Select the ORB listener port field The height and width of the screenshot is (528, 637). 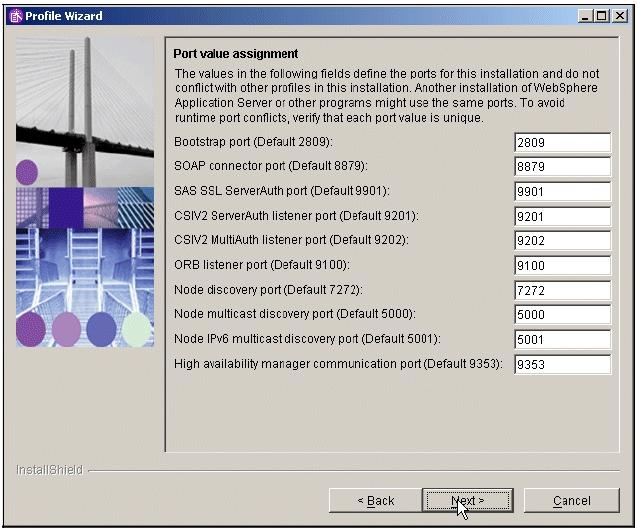tap(563, 266)
